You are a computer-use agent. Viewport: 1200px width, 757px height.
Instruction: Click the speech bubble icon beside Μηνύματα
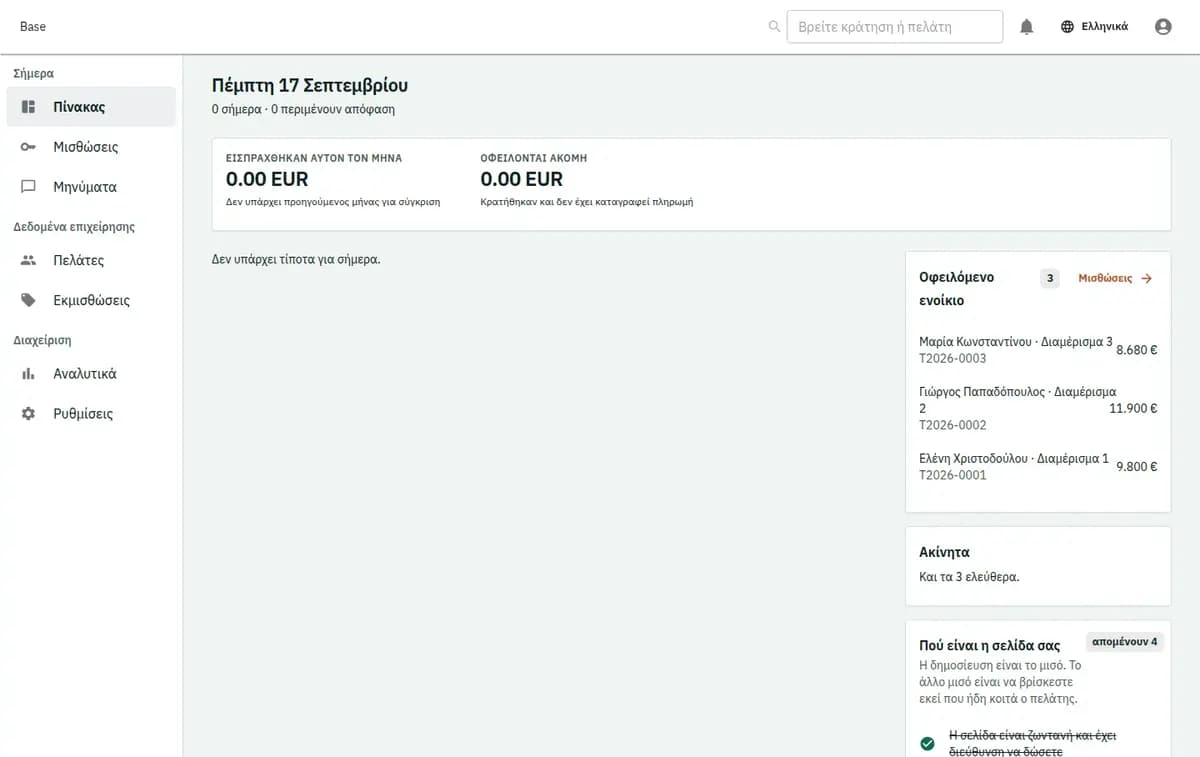pos(28,187)
